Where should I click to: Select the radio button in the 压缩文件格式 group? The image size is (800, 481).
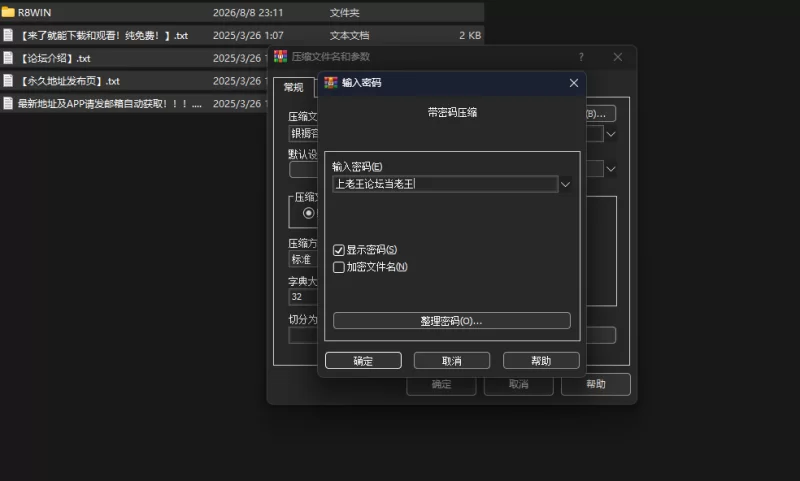pyautogui.click(x=308, y=213)
